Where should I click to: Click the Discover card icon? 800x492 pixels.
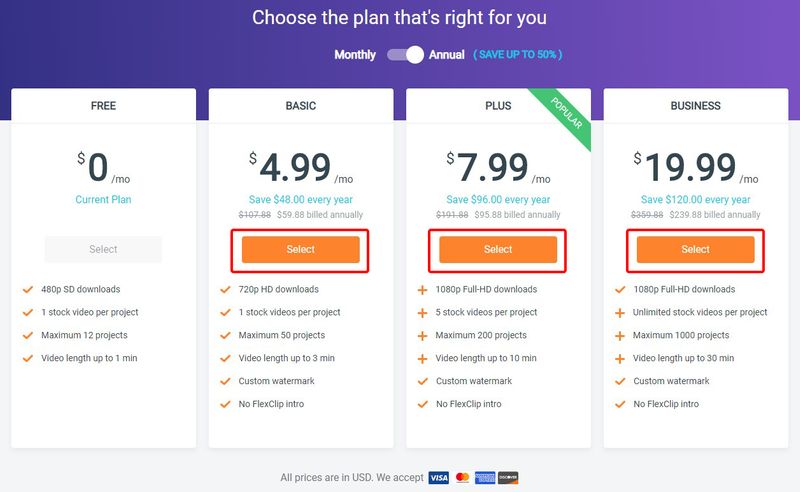[x=508, y=478]
